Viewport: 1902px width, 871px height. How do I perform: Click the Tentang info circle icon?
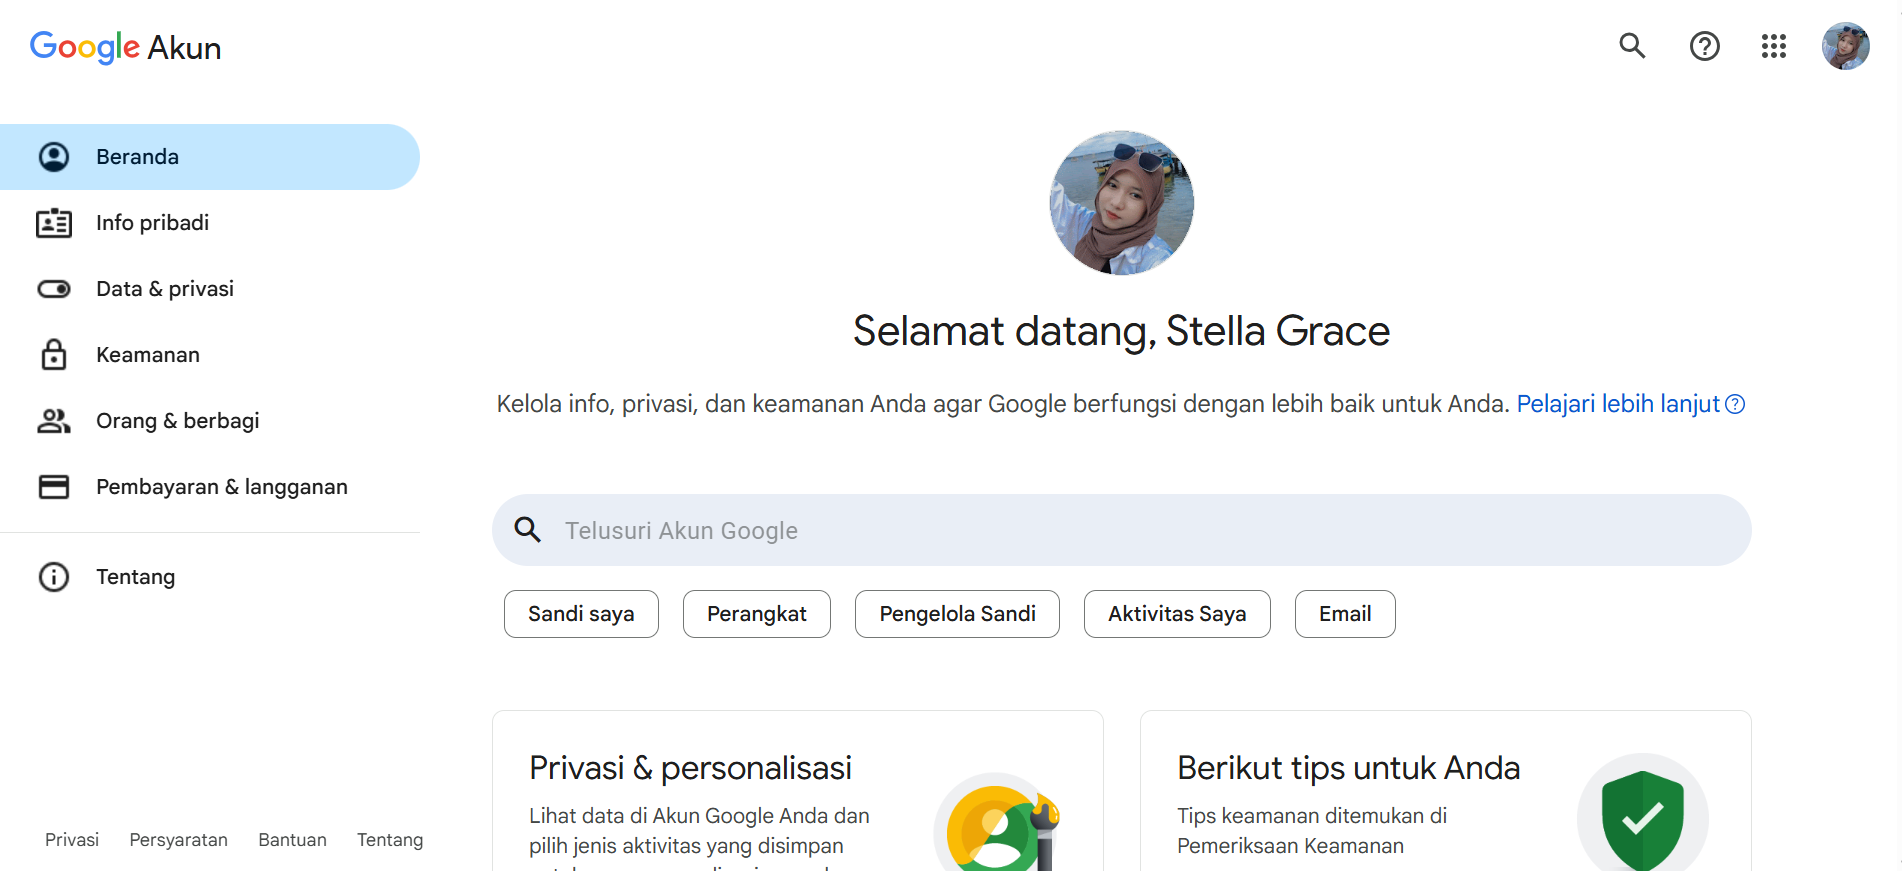click(54, 577)
